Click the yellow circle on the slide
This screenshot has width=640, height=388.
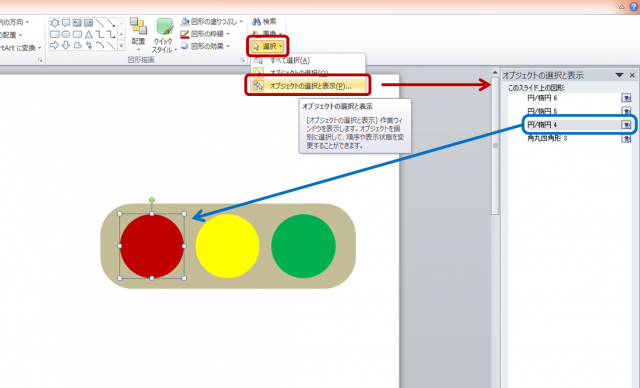tap(227, 246)
